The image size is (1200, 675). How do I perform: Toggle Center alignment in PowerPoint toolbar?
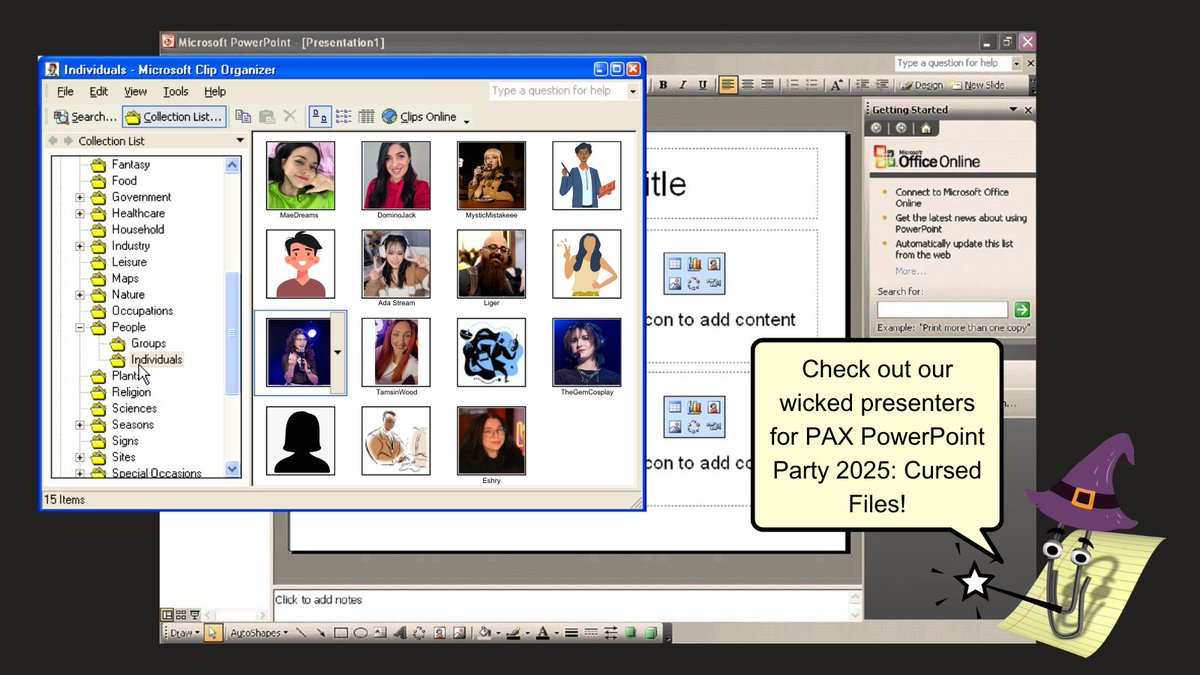point(748,85)
